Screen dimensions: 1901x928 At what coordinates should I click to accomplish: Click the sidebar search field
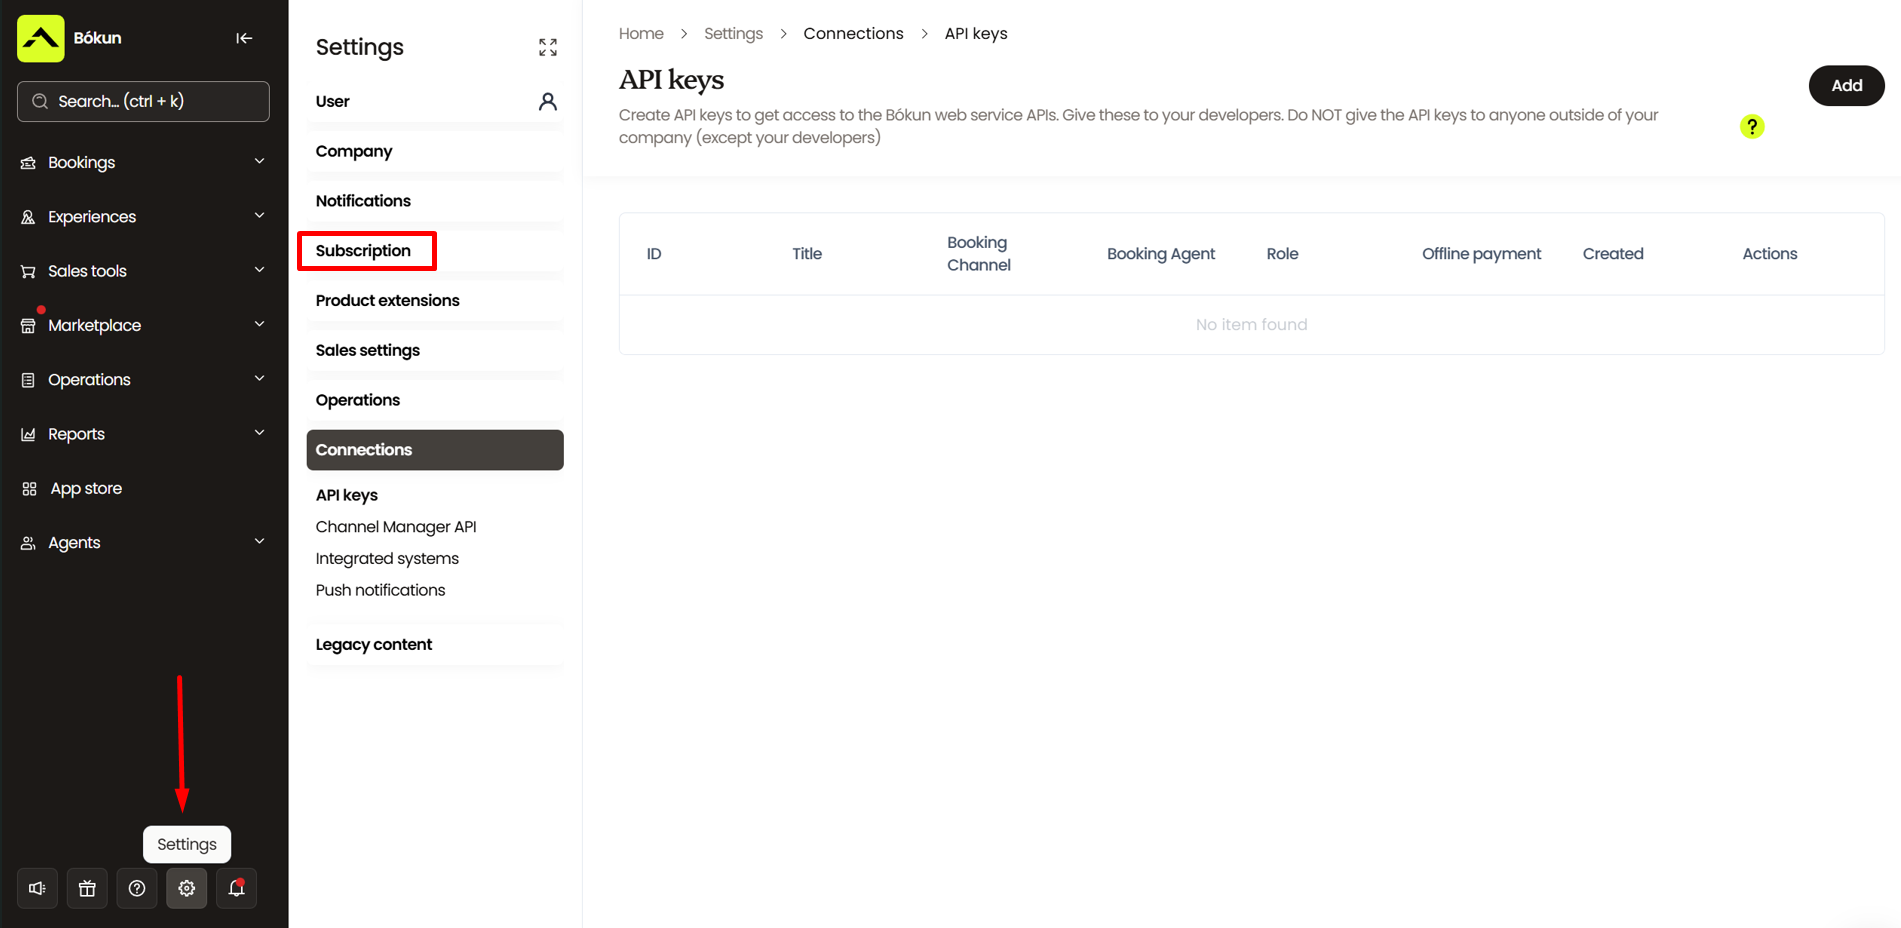143,101
